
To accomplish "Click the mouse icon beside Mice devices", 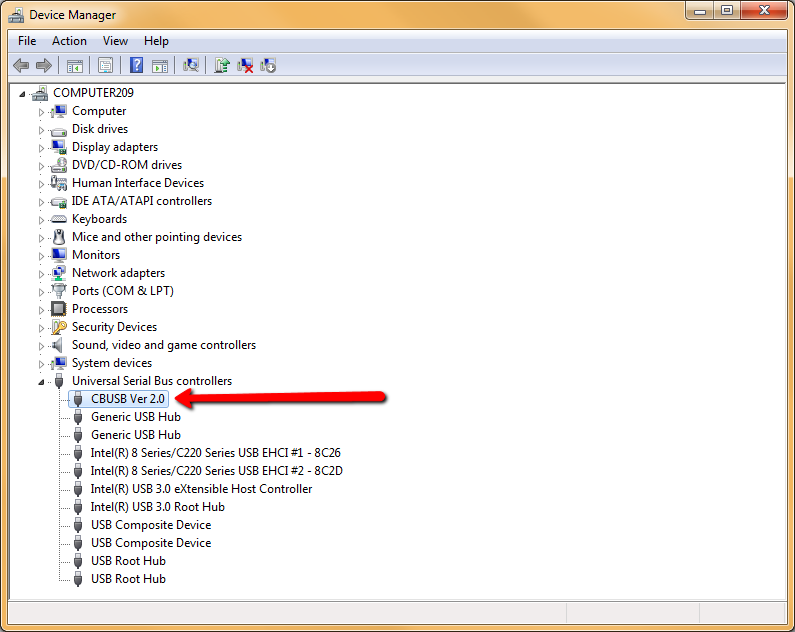I will (59, 237).
